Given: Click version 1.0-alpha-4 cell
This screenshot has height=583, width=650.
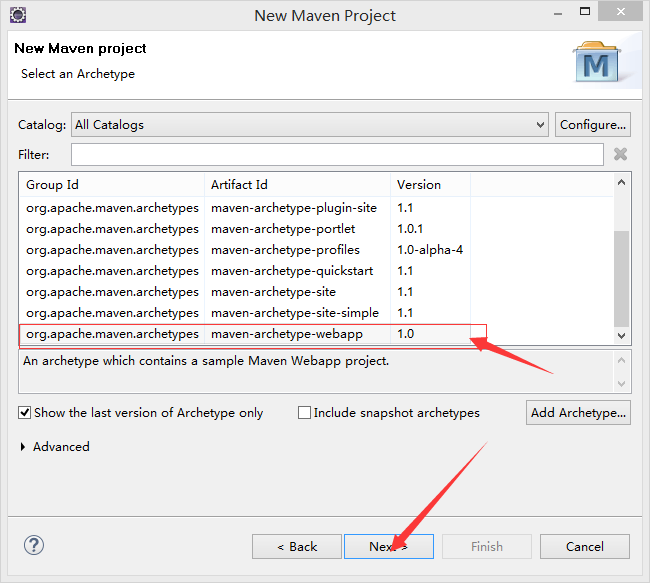Looking at the screenshot, I should (430, 250).
